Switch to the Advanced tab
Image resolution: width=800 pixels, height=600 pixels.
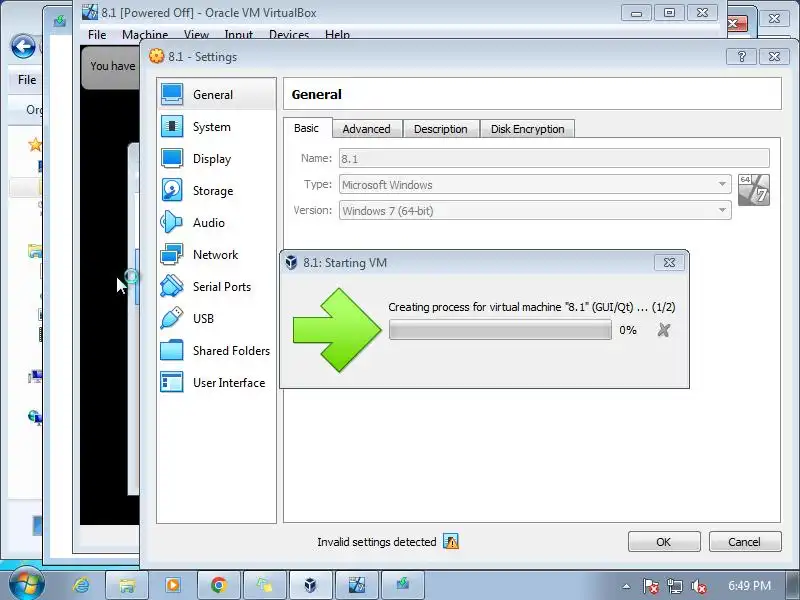coord(366,129)
